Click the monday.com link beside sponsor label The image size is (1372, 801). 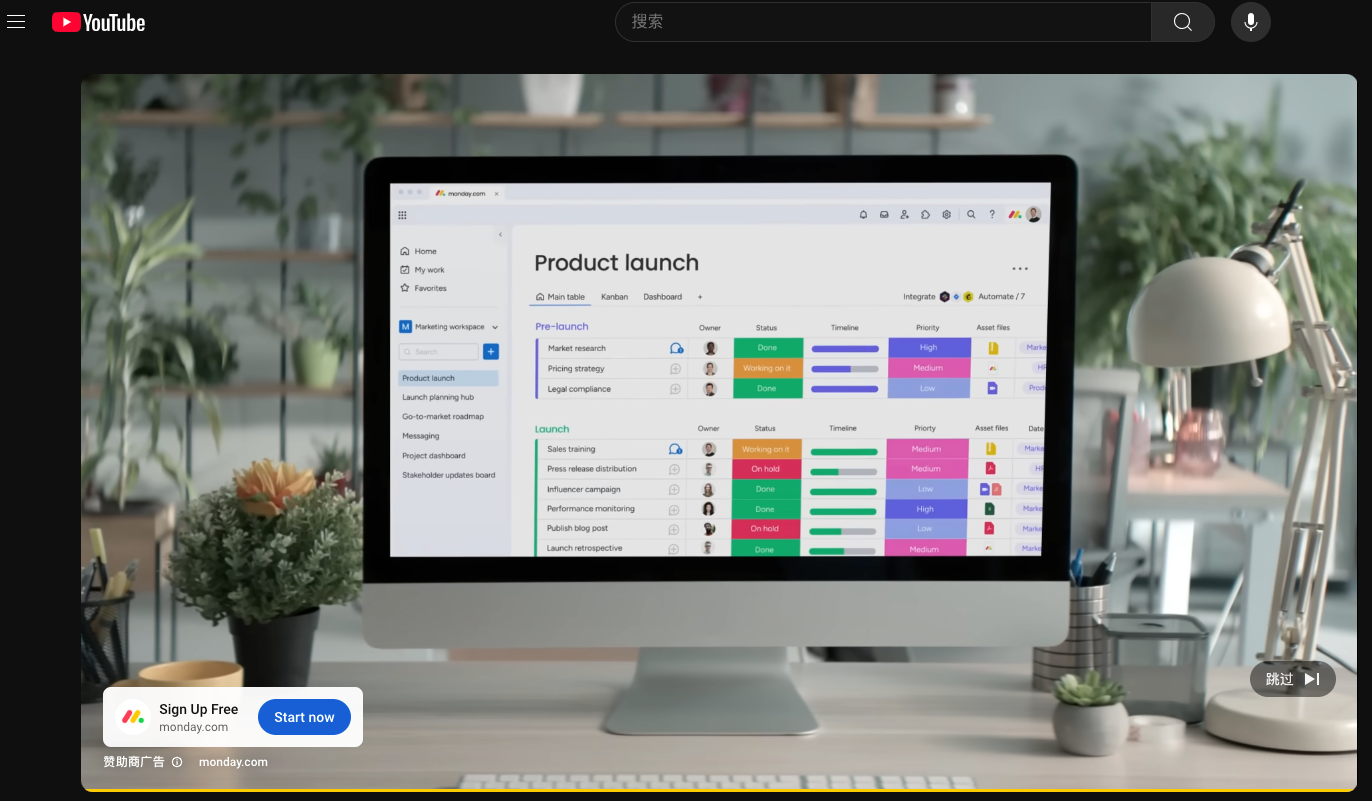coord(233,762)
